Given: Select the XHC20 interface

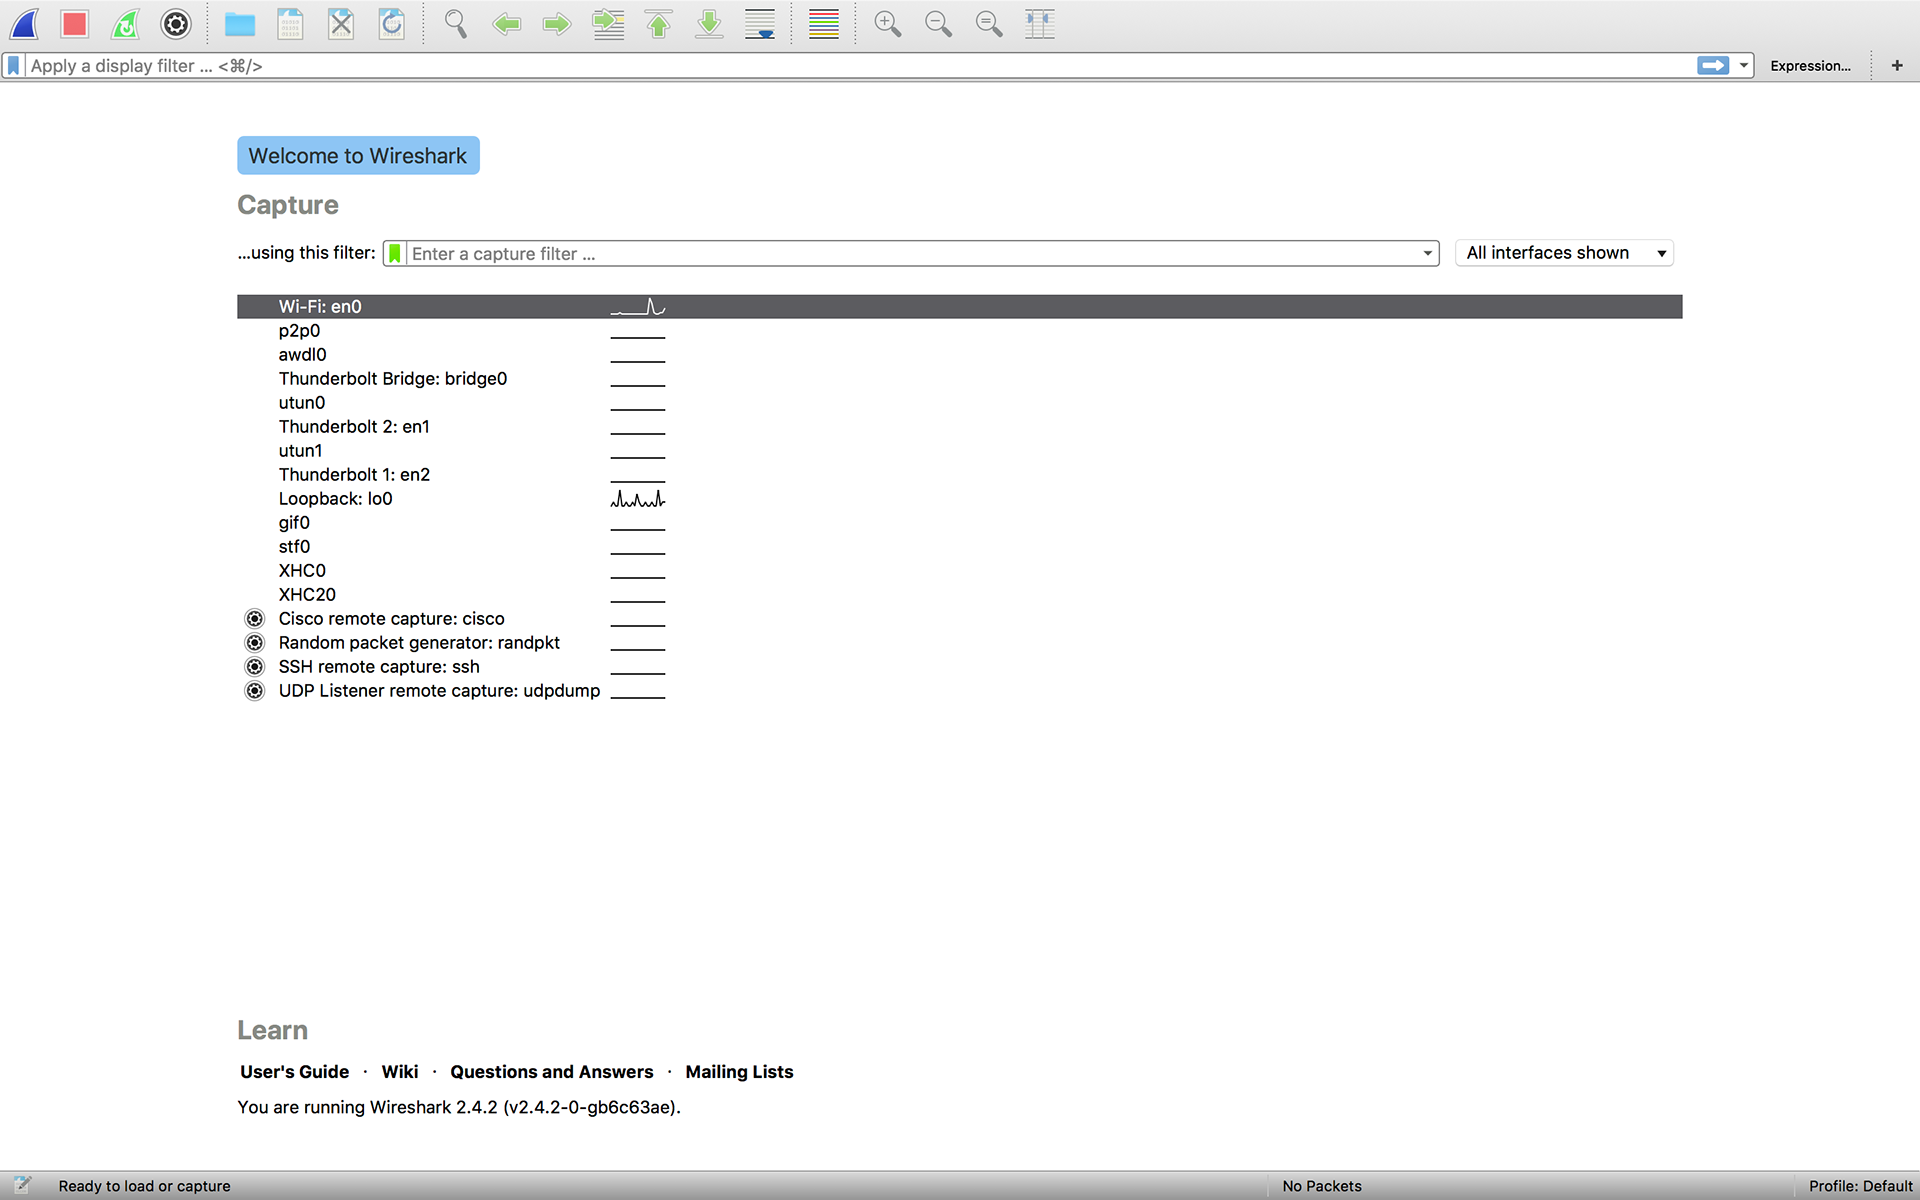Looking at the screenshot, I should click(960, 594).
